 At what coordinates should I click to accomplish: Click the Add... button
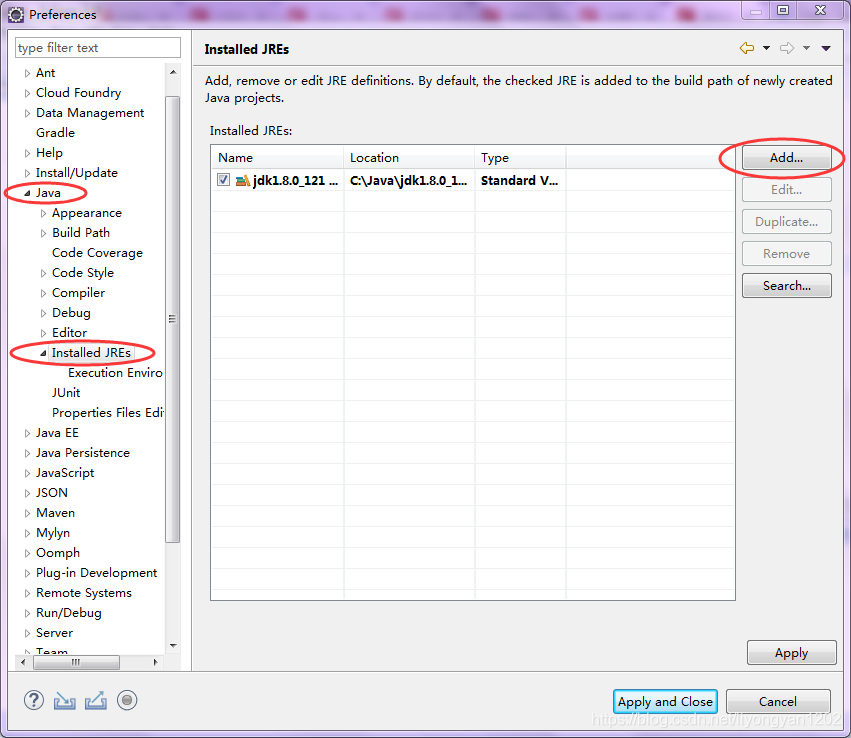[x=786, y=158]
